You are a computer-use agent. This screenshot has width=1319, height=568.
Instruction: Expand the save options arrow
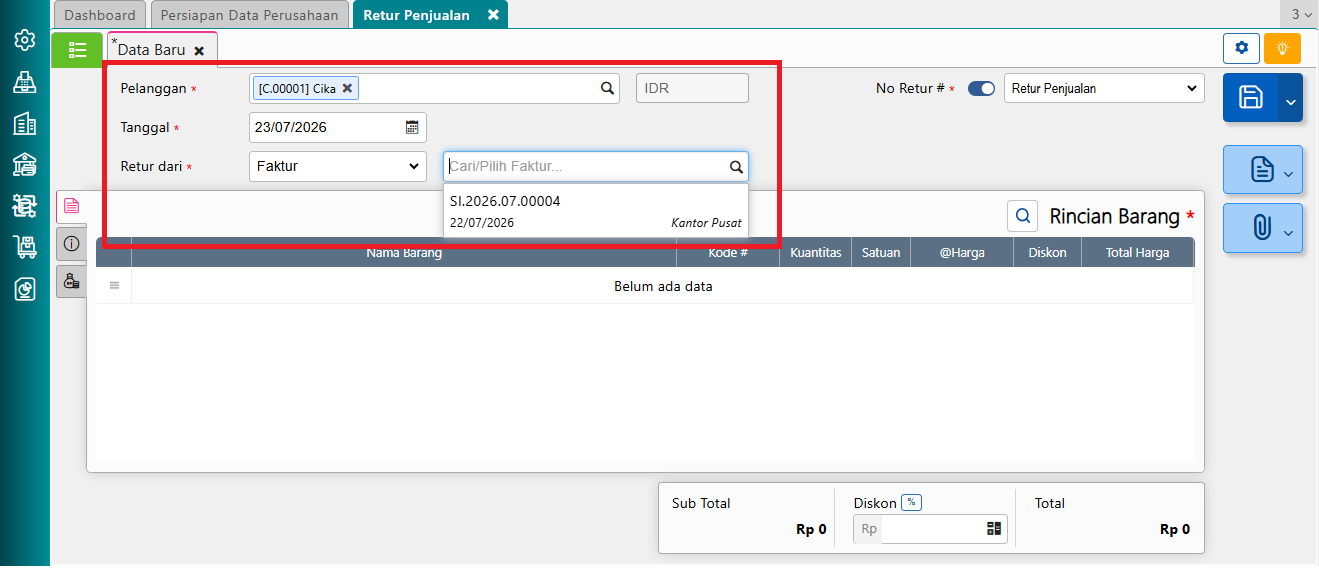point(1291,99)
